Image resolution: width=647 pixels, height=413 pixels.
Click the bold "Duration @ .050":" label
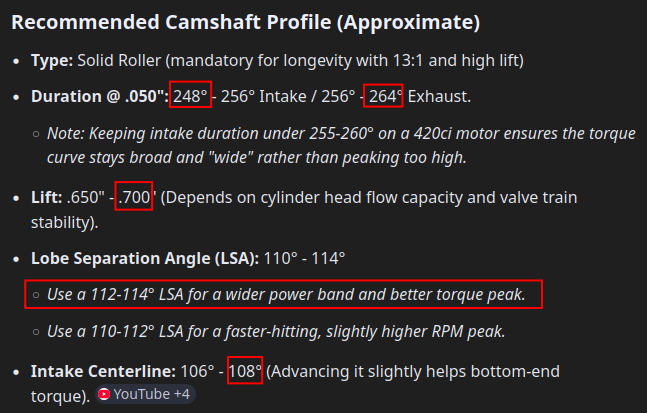98,96
